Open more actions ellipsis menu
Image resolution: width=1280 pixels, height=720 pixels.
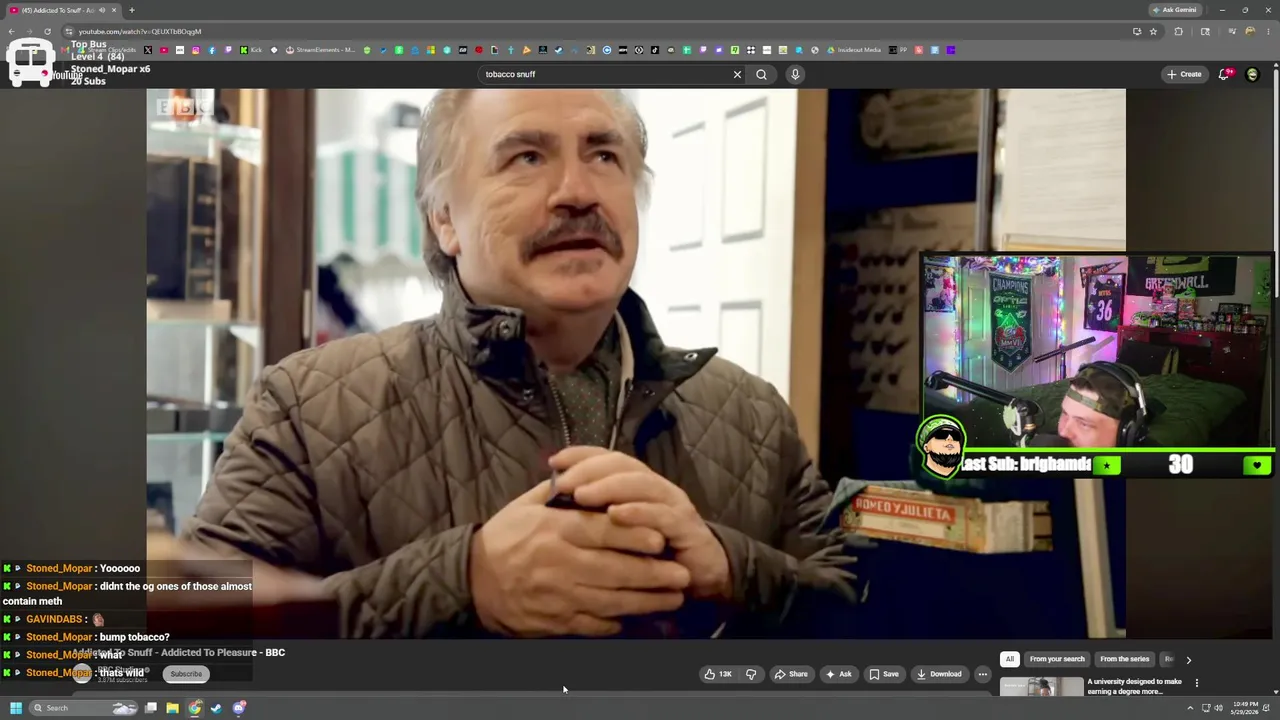tap(982, 674)
